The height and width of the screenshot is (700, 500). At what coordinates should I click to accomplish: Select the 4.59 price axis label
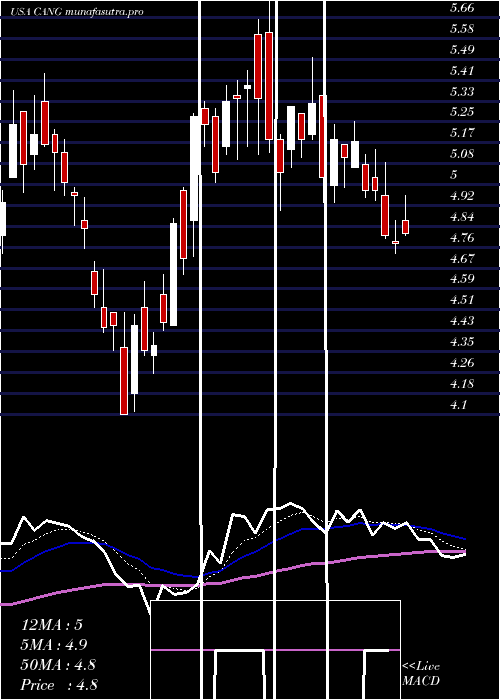tap(462, 279)
